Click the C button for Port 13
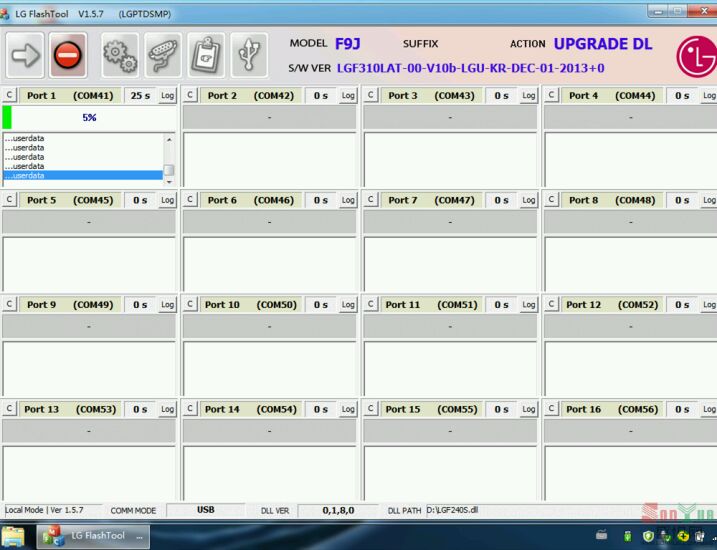Image resolution: width=717 pixels, height=550 pixels. coord(10,409)
